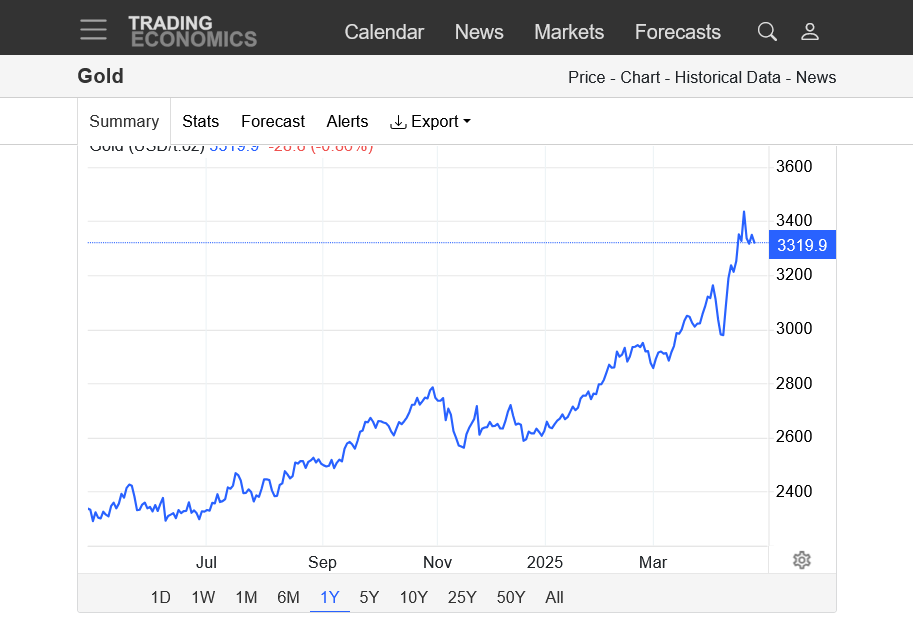Image resolution: width=913 pixels, height=618 pixels.
Task: Open the hamburger navigation menu
Action: pos(93,30)
